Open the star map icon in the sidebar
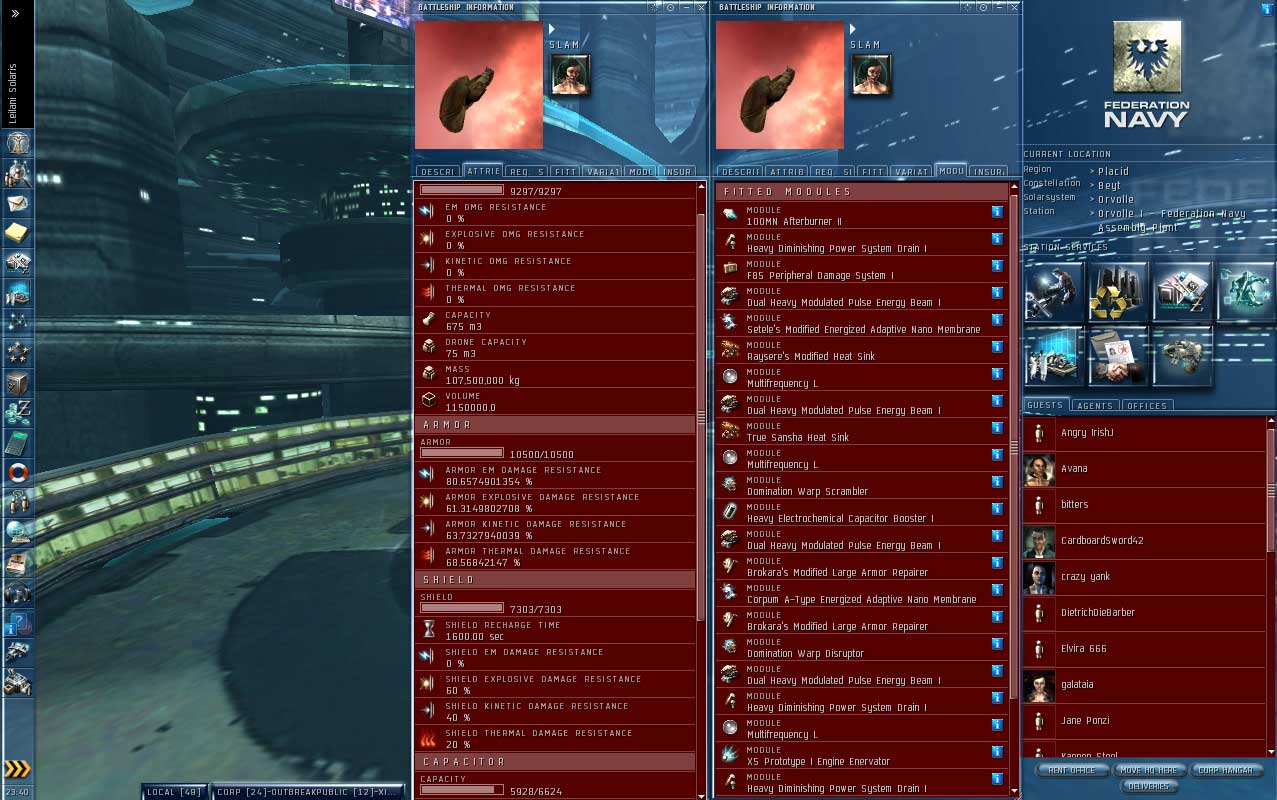This screenshot has width=1277, height=800. pos(18,323)
